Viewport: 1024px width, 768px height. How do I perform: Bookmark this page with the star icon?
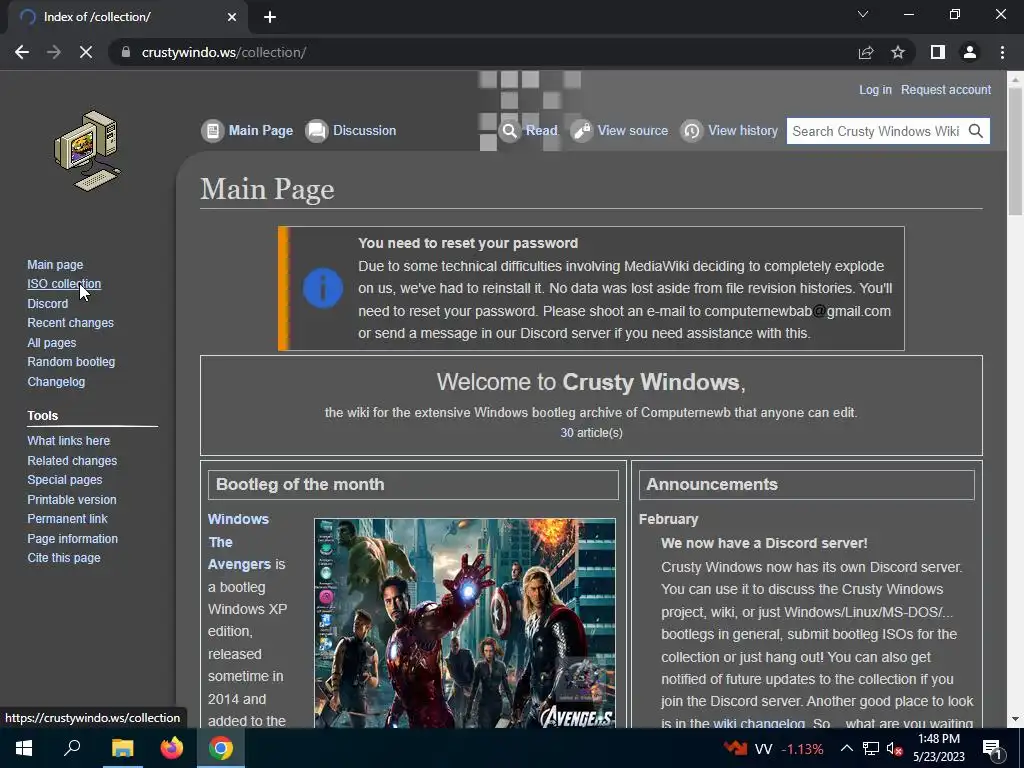(898, 52)
